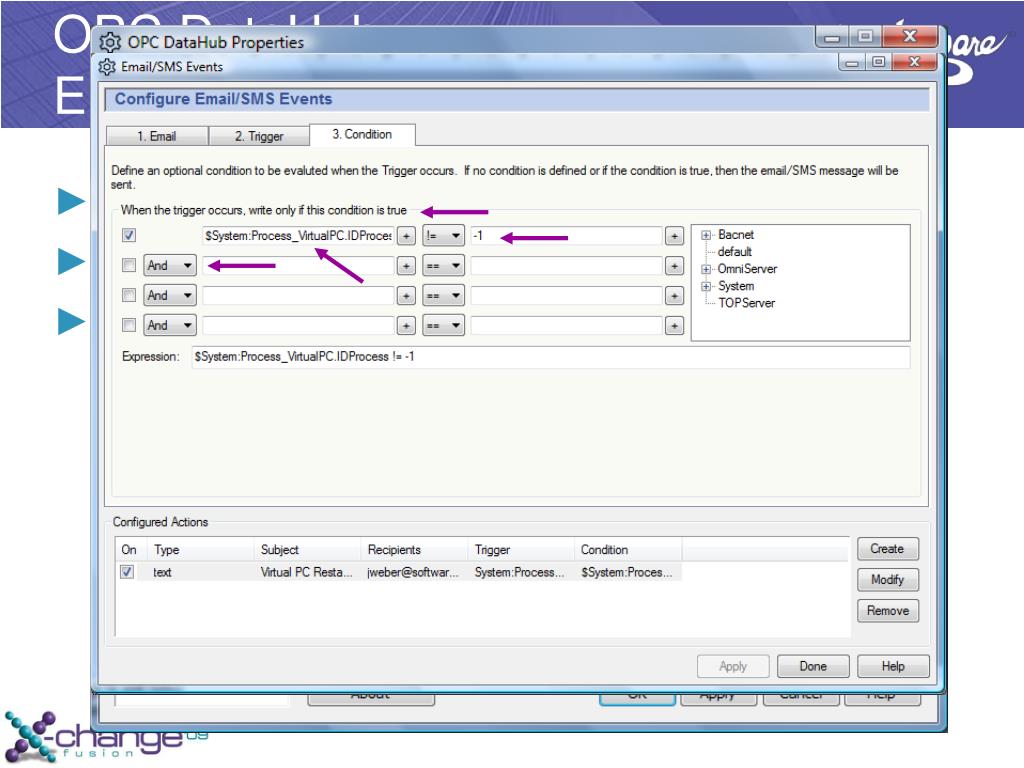The image size is (1024, 768).
Task: Click the Apply button in Email/SMS Events
Action: (733, 666)
